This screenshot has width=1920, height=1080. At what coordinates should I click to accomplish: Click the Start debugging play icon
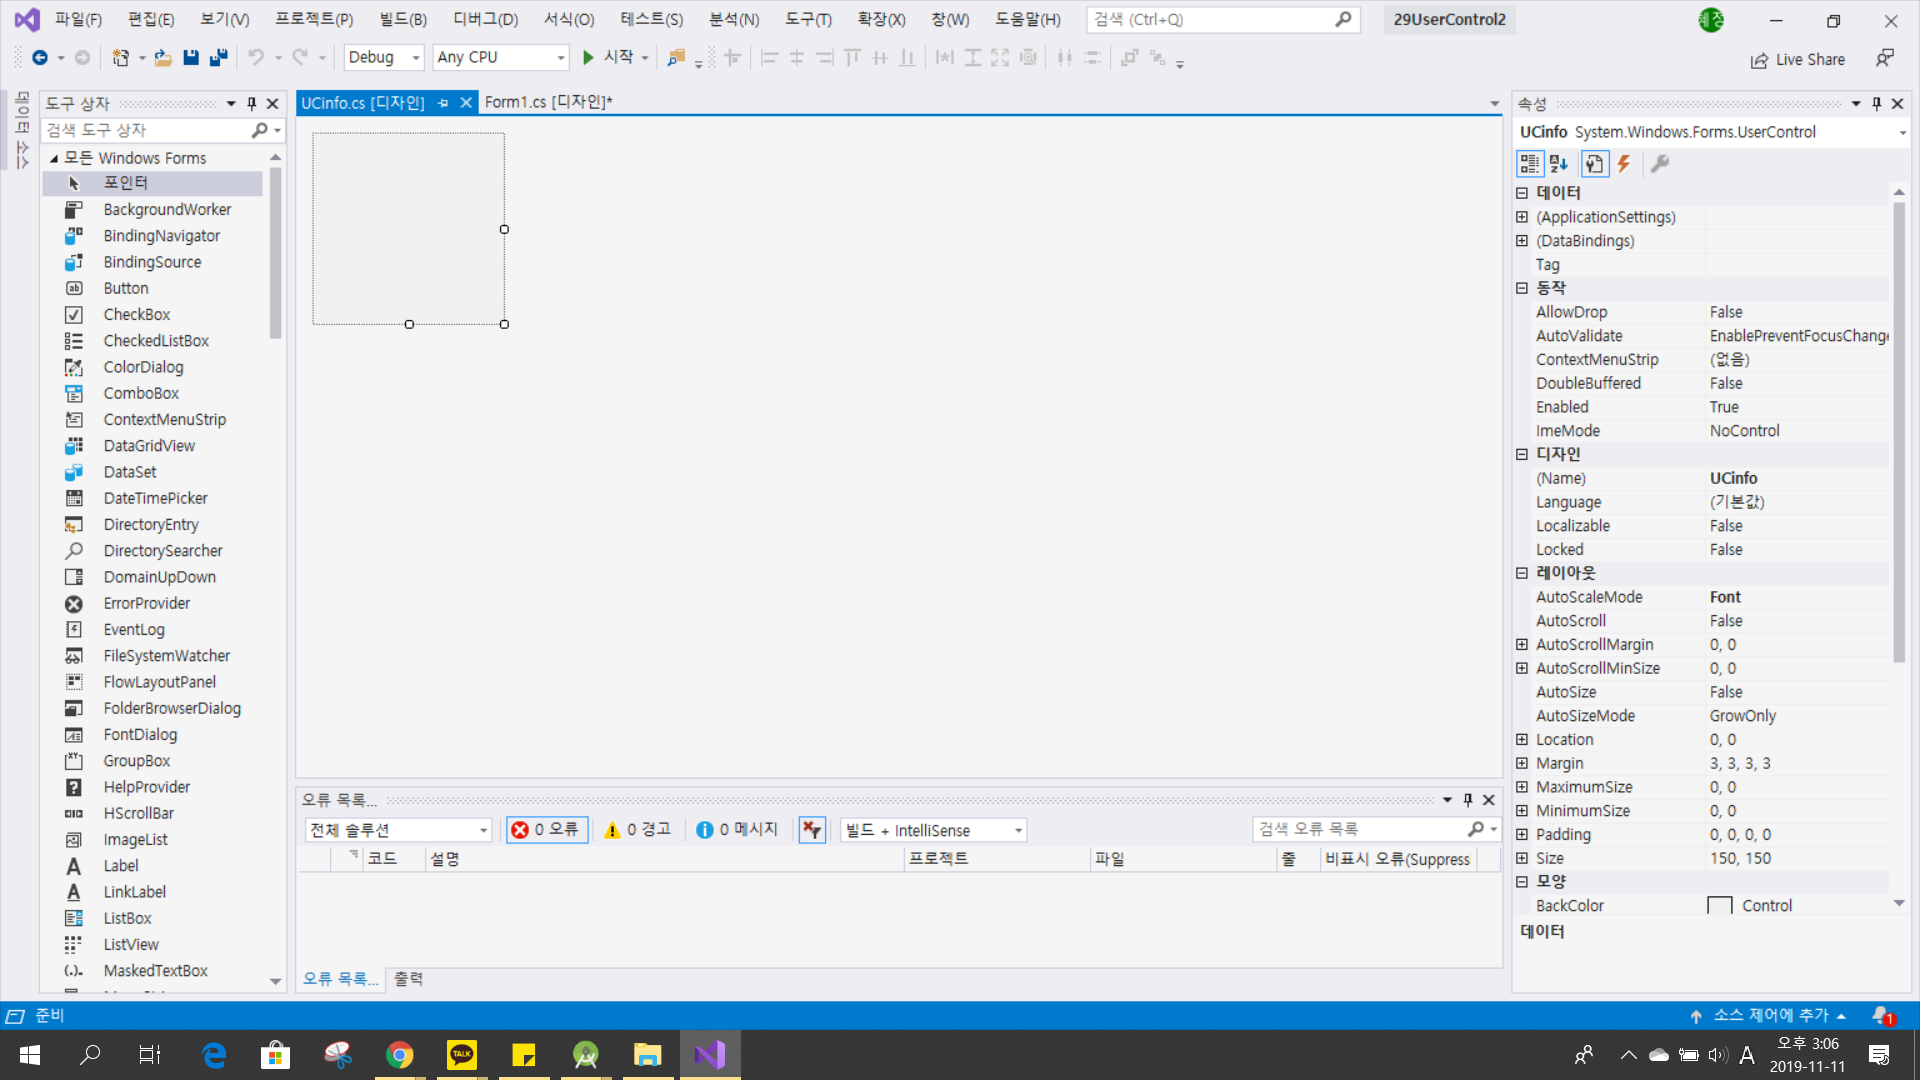[x=588, y=58]
